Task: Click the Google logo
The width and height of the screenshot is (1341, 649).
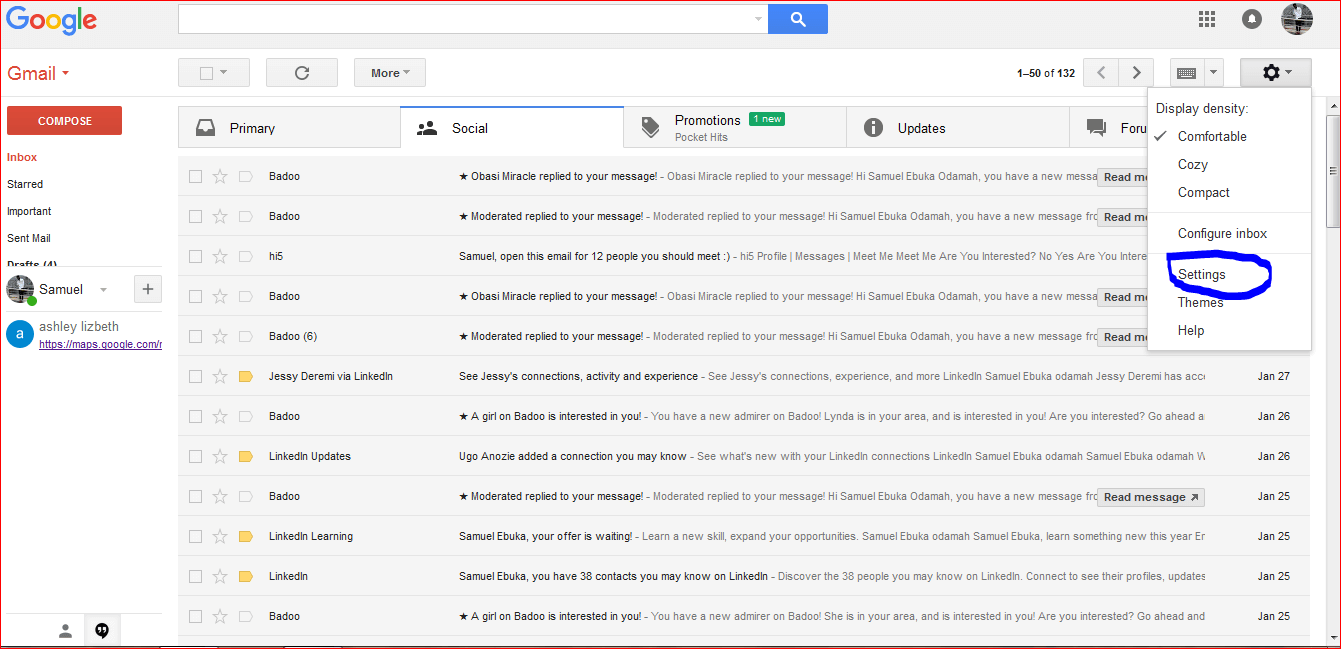Action: pos(52,20)
